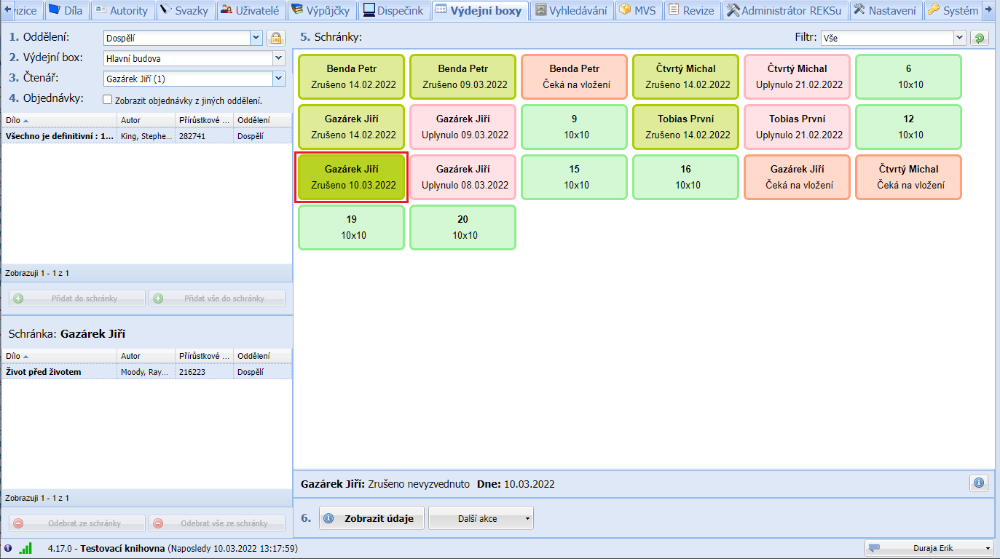
Task: Switch to the Dispečink tab
Action: click(393, 10)
